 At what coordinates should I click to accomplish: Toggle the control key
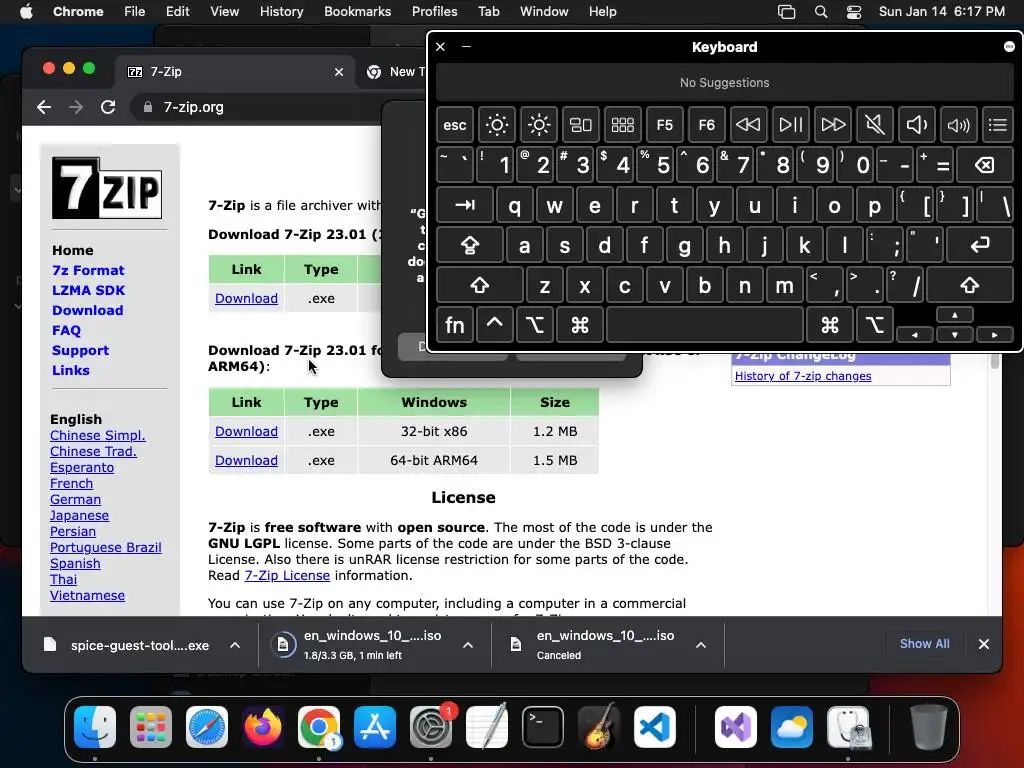pos(494,325)
